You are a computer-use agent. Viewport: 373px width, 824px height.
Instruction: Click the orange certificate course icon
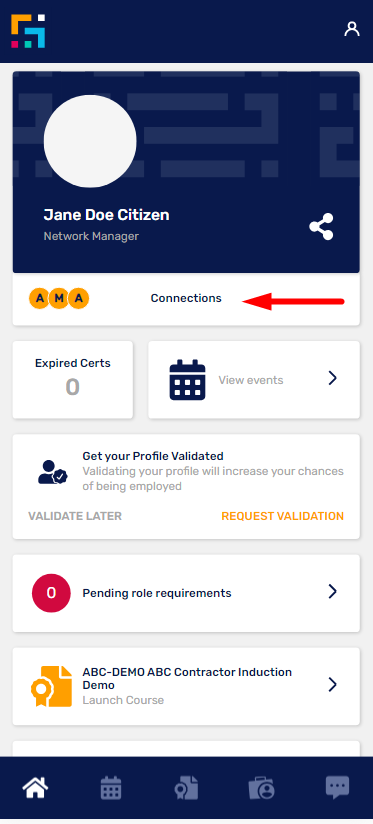pos(51,686)
